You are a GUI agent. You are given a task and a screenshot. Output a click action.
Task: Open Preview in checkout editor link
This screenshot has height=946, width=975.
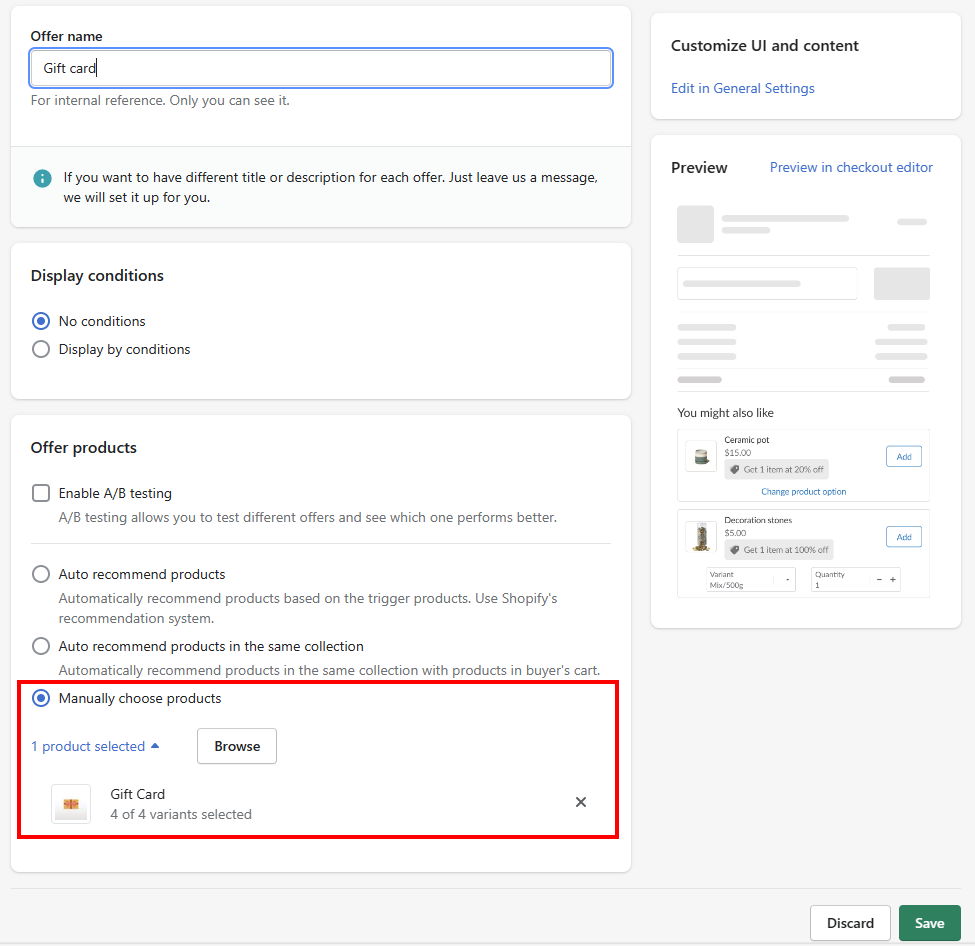851,167
